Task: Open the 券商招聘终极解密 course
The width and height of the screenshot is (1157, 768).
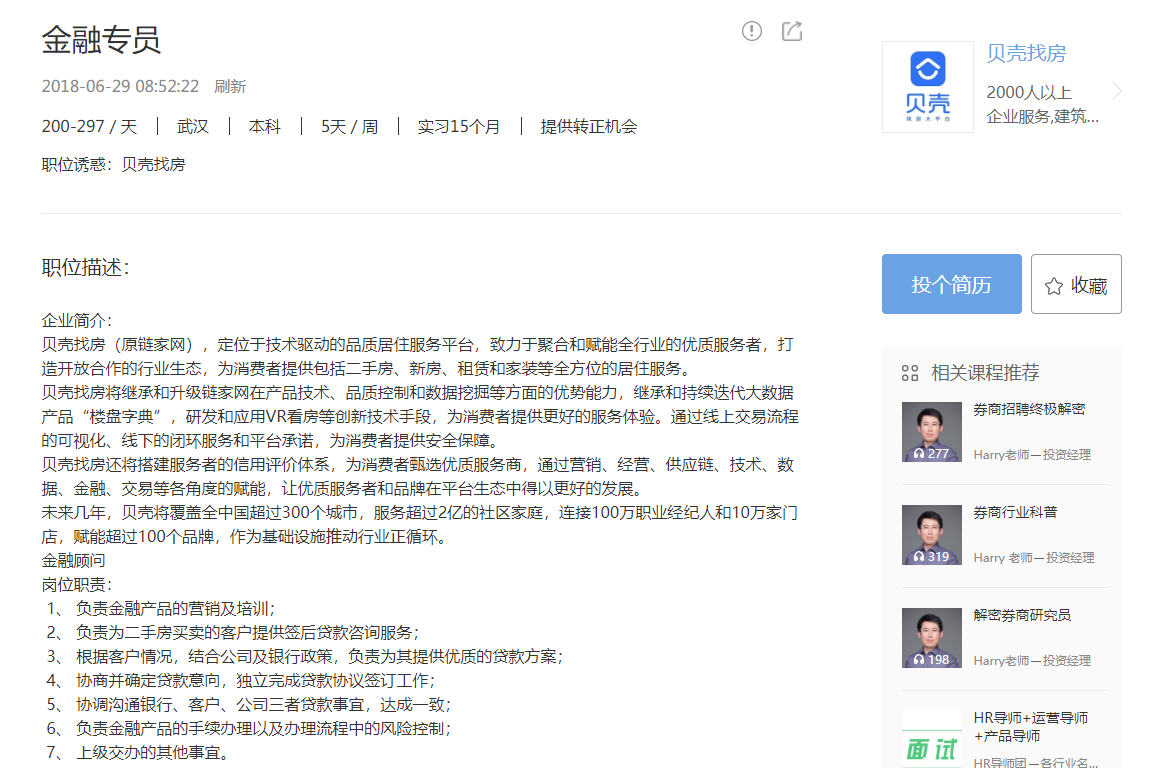Action: tap(1029, 409)
